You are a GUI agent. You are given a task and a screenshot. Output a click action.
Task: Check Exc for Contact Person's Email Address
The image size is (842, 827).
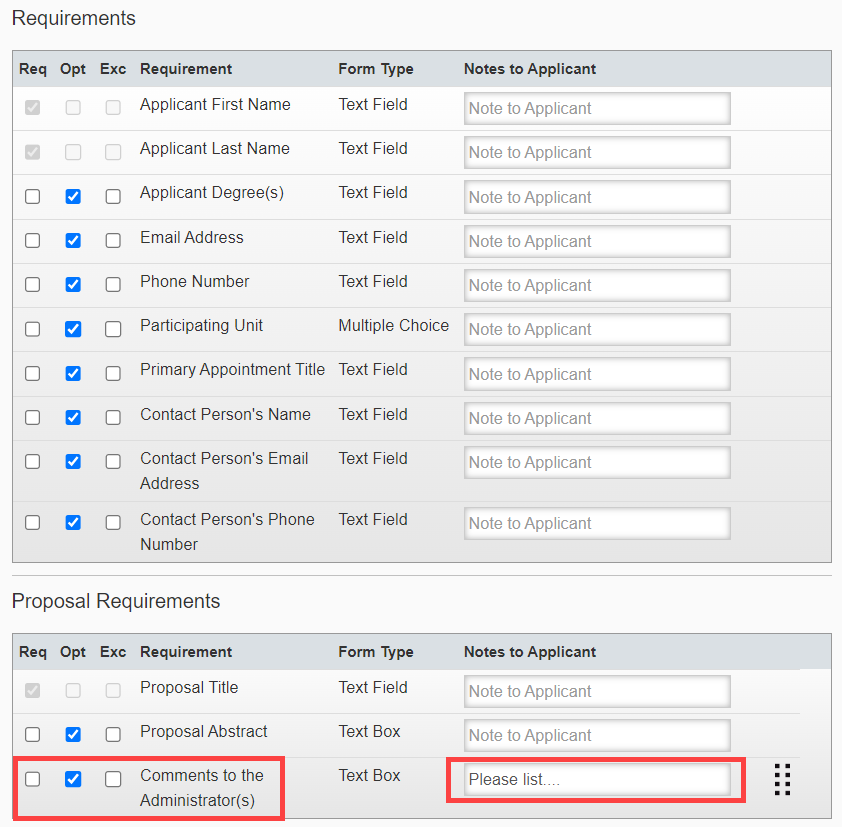pyautogui.click(x=113, y=462)
